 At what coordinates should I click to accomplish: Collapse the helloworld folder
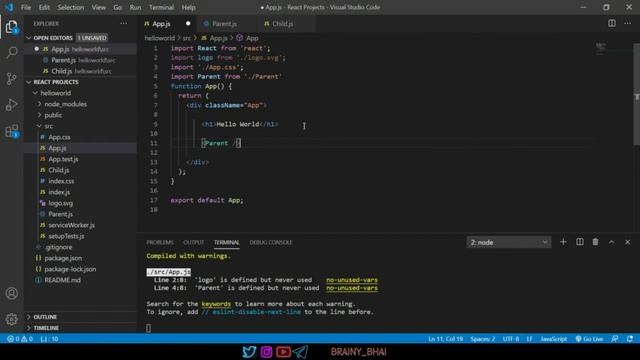tap(36, 93)
